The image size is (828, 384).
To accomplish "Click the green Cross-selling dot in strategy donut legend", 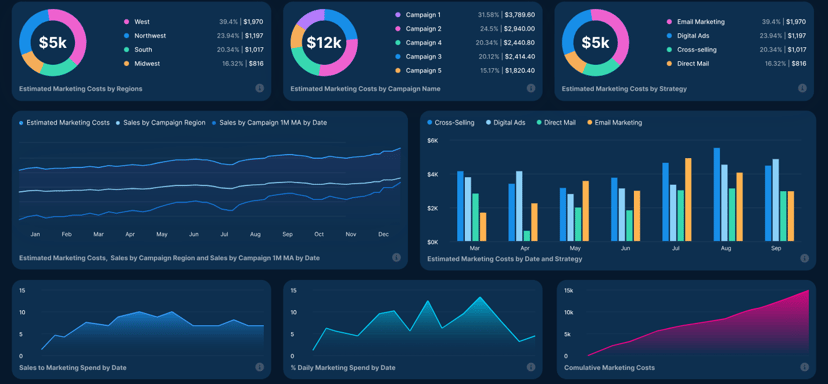I will [669, 50].
